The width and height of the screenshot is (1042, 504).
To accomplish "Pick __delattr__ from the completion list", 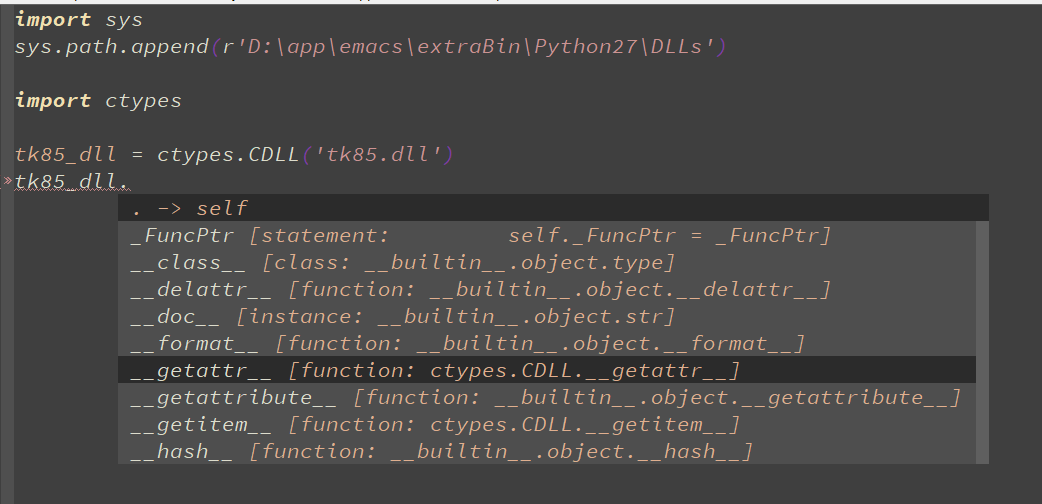I will pos(546,290).
